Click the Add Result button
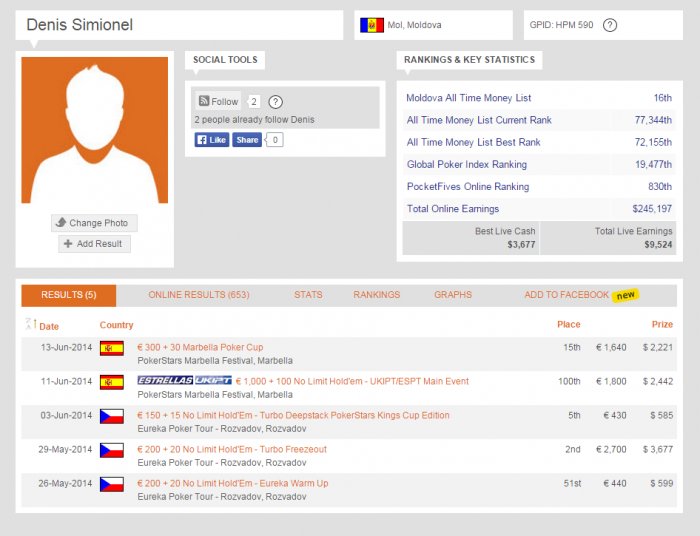Viewport: 700px width, 536px height. click(x=94, y=244)
